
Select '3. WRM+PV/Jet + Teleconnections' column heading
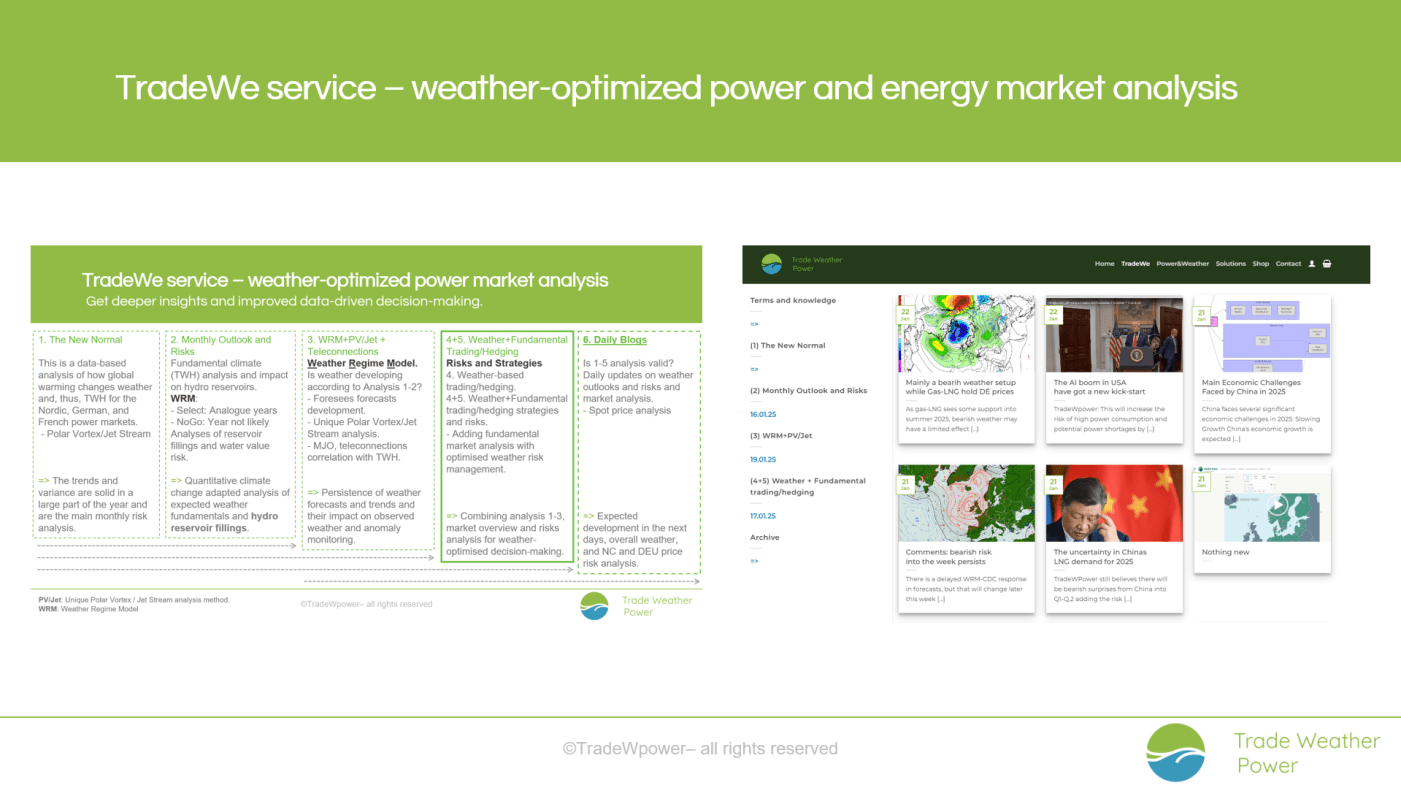click(x=346, y=346)
